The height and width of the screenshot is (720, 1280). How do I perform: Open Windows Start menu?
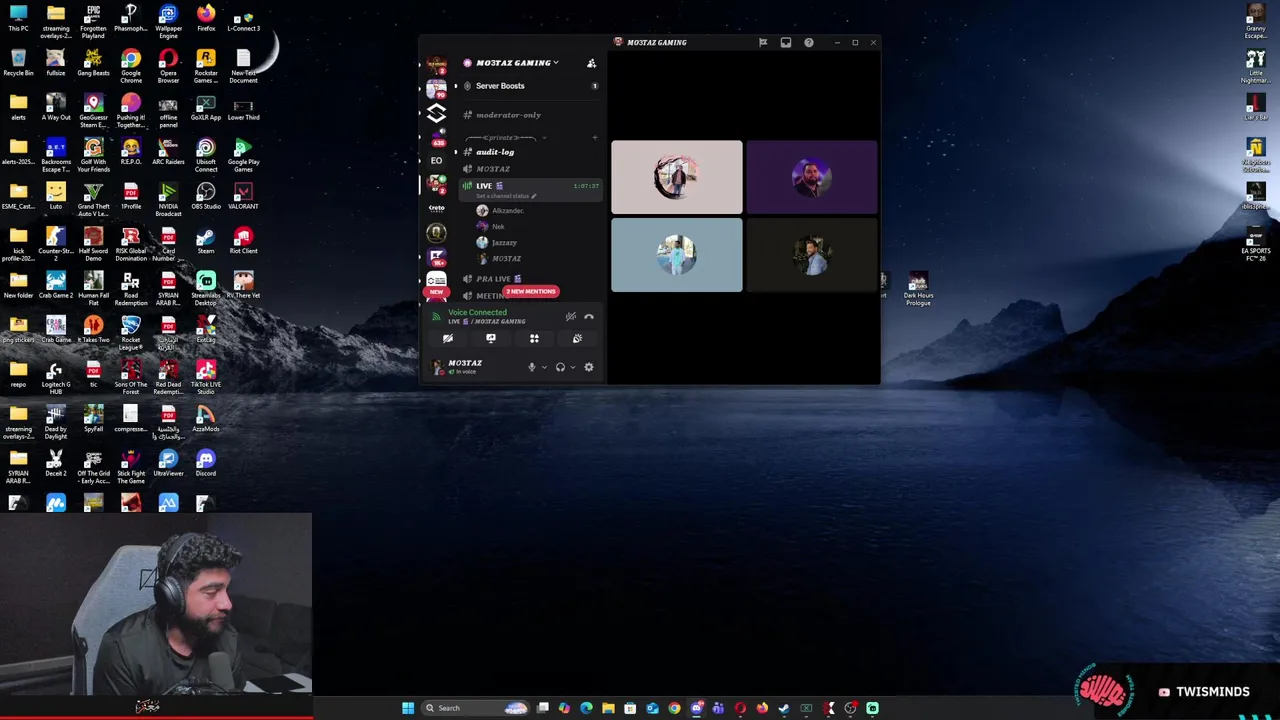click(x=408, y=708)
